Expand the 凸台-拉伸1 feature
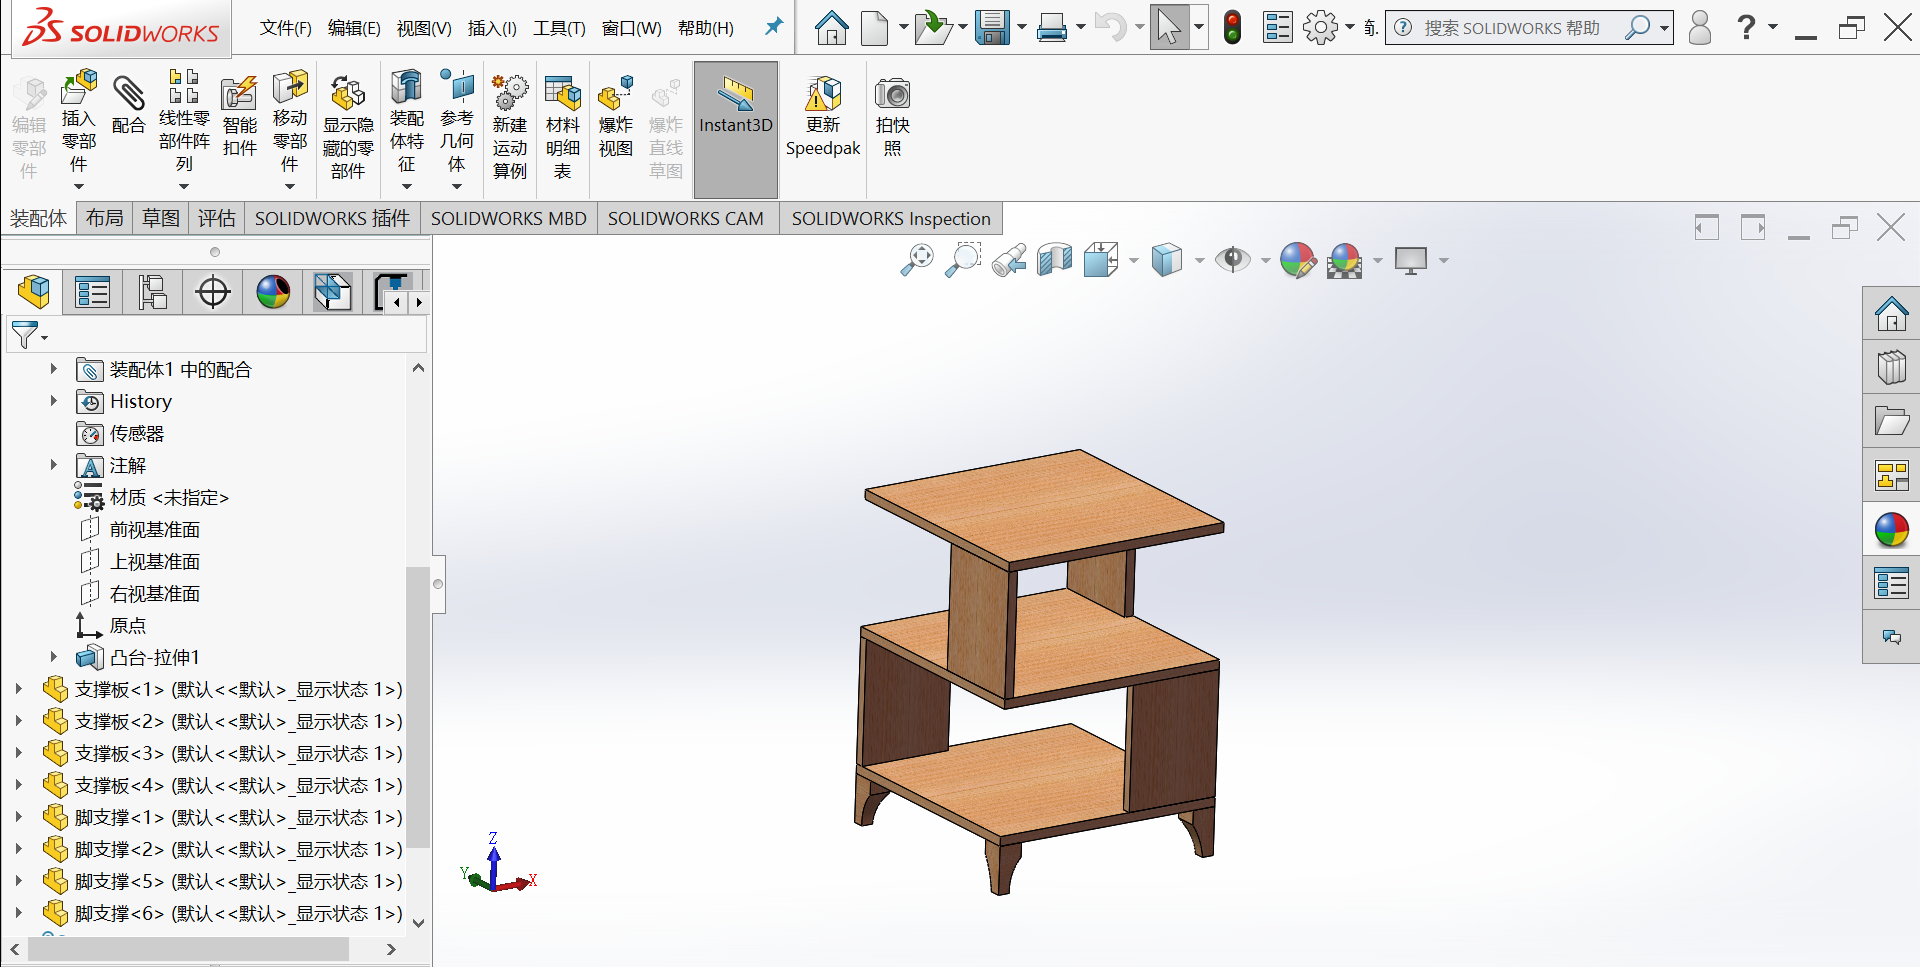 pos(54,657)
